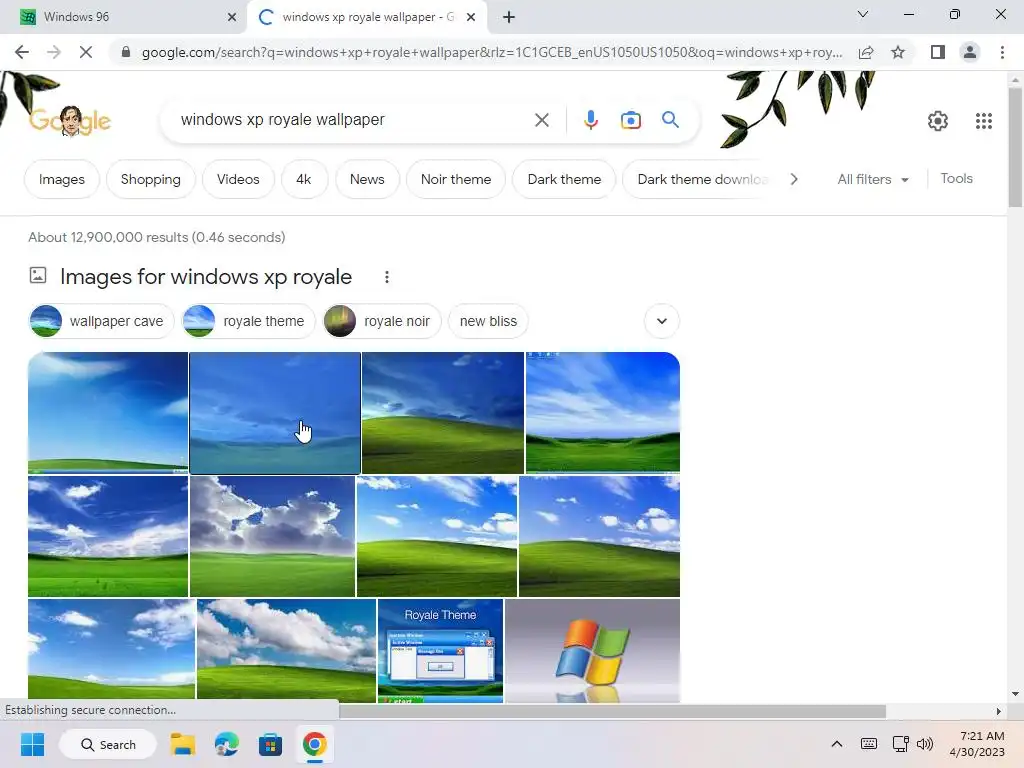
Task: Expand more image suggestion chips
Action: pyautogui.click(x=662, y=321)
